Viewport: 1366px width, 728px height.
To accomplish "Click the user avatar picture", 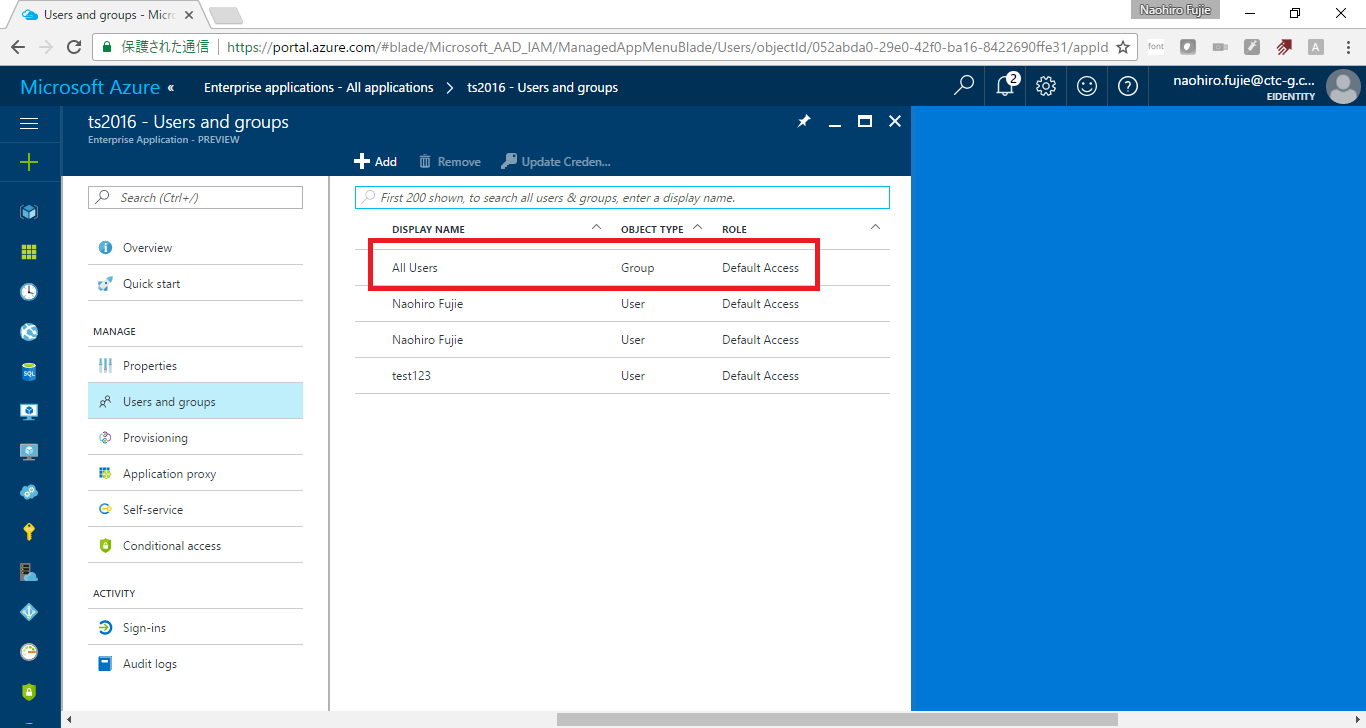I will [x=1343, y=87].
